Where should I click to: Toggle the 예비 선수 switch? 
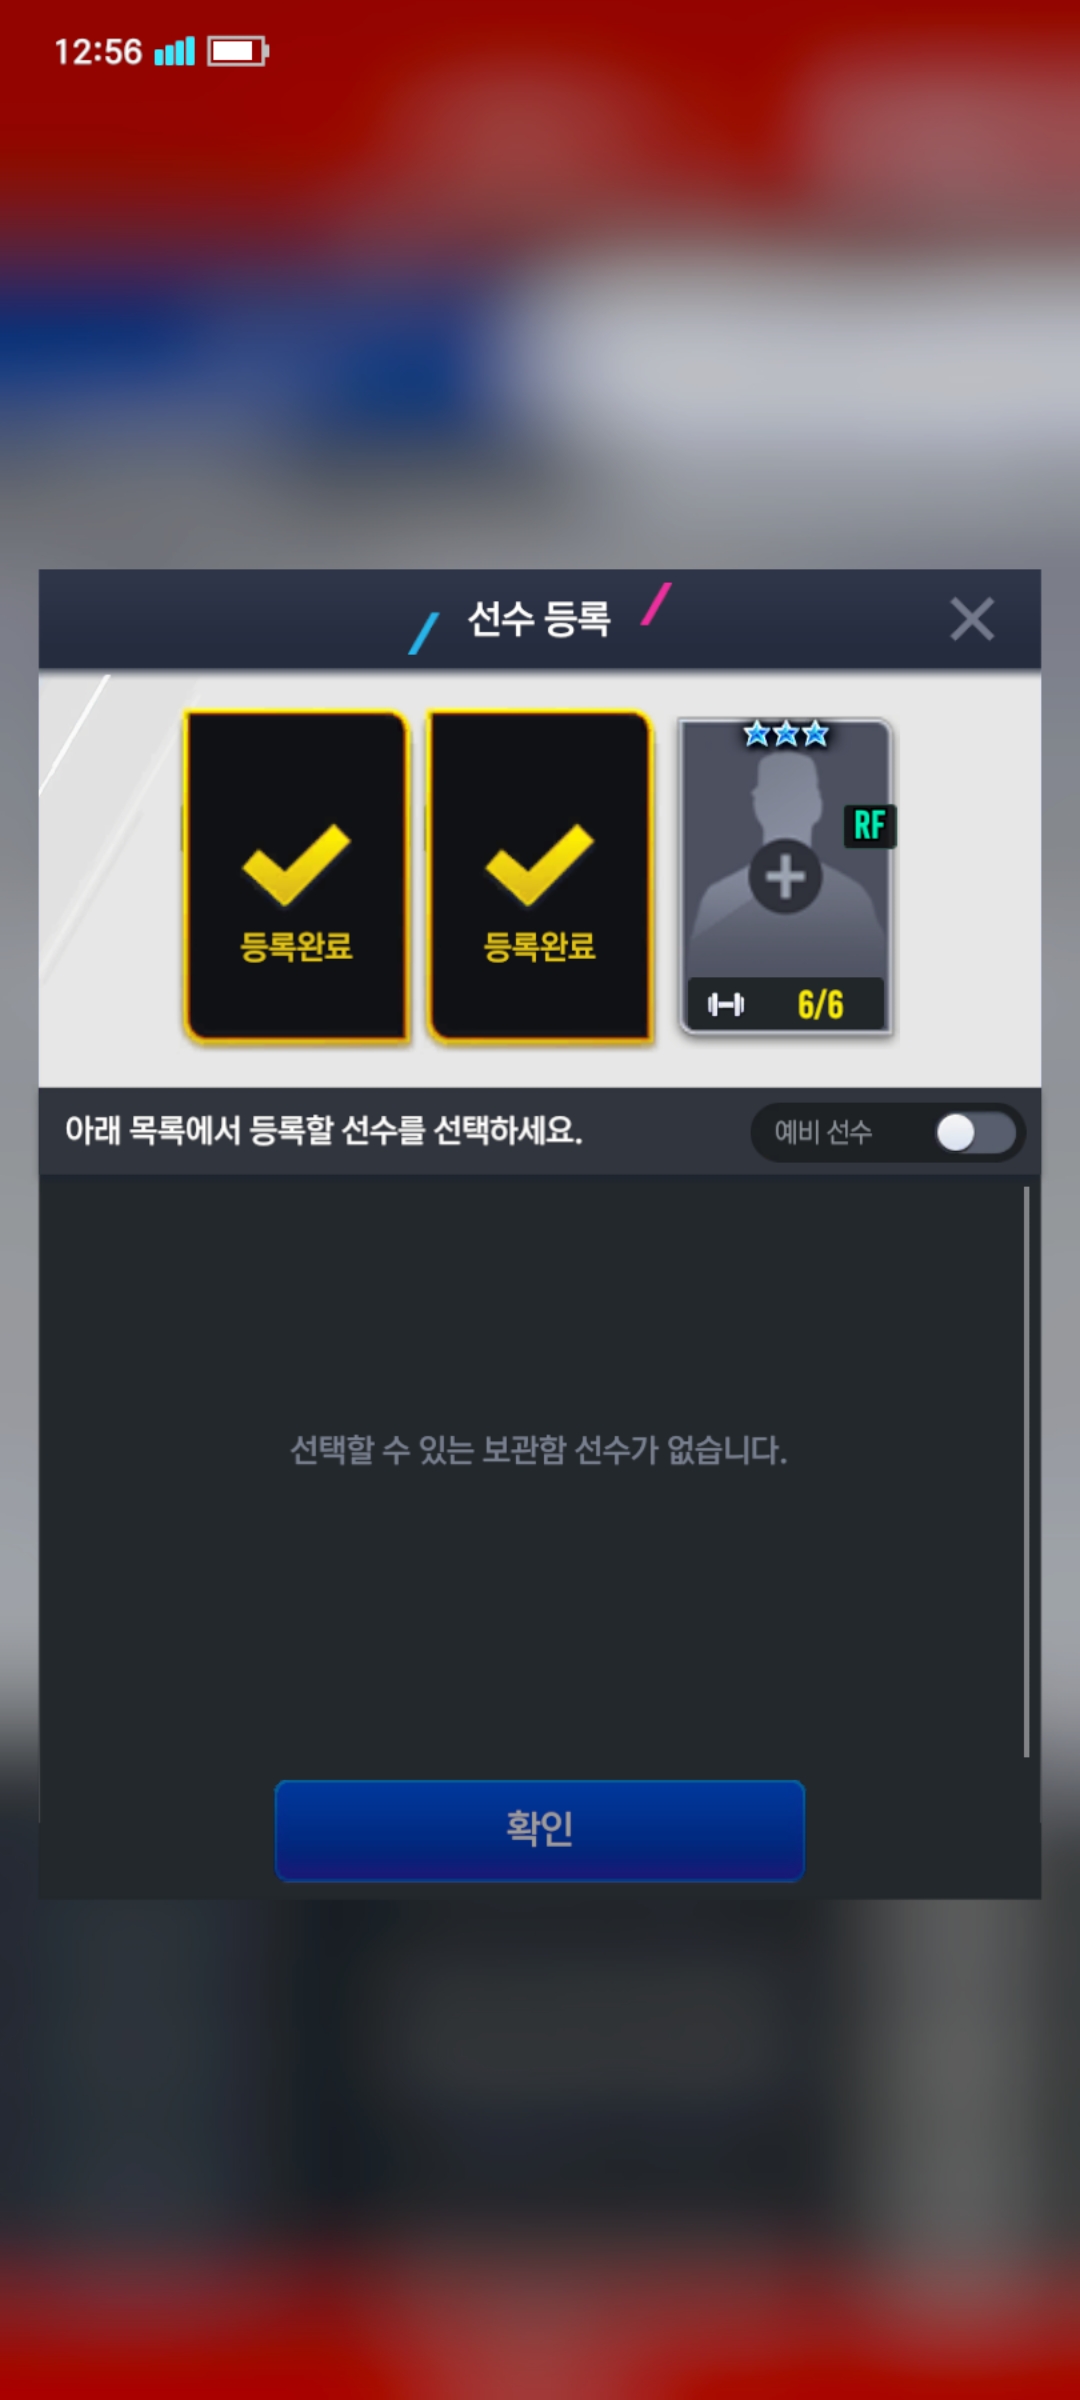(976, 1133)
